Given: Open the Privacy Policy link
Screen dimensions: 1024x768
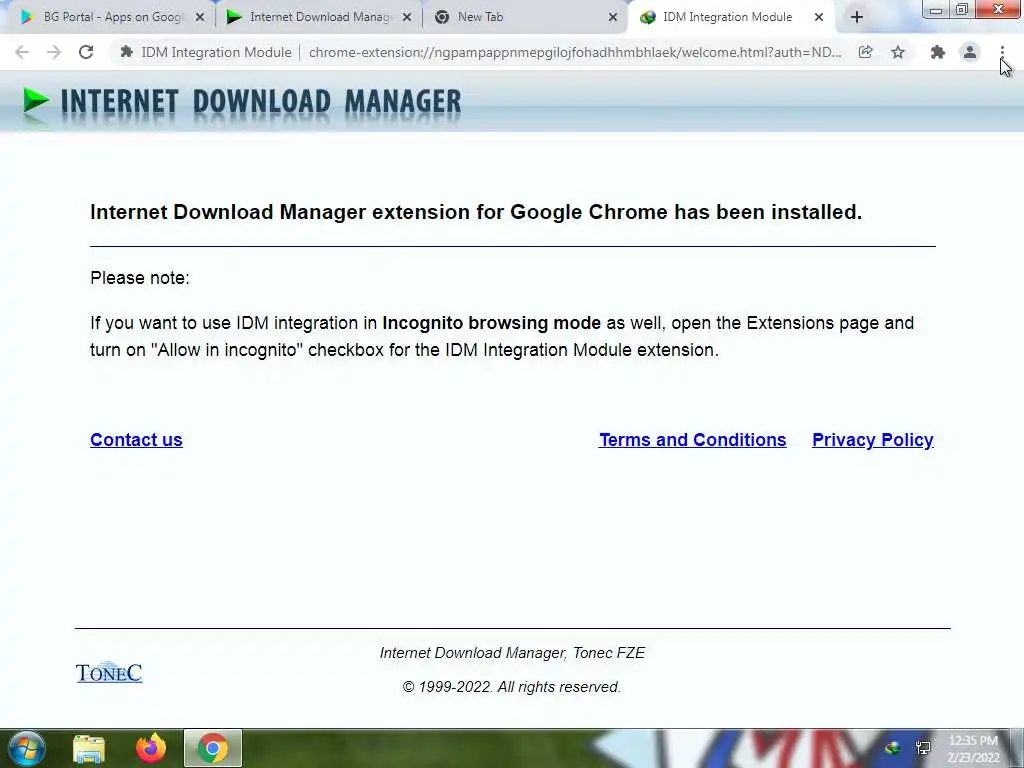Looking at the screenshot, I should pos(872,440).
